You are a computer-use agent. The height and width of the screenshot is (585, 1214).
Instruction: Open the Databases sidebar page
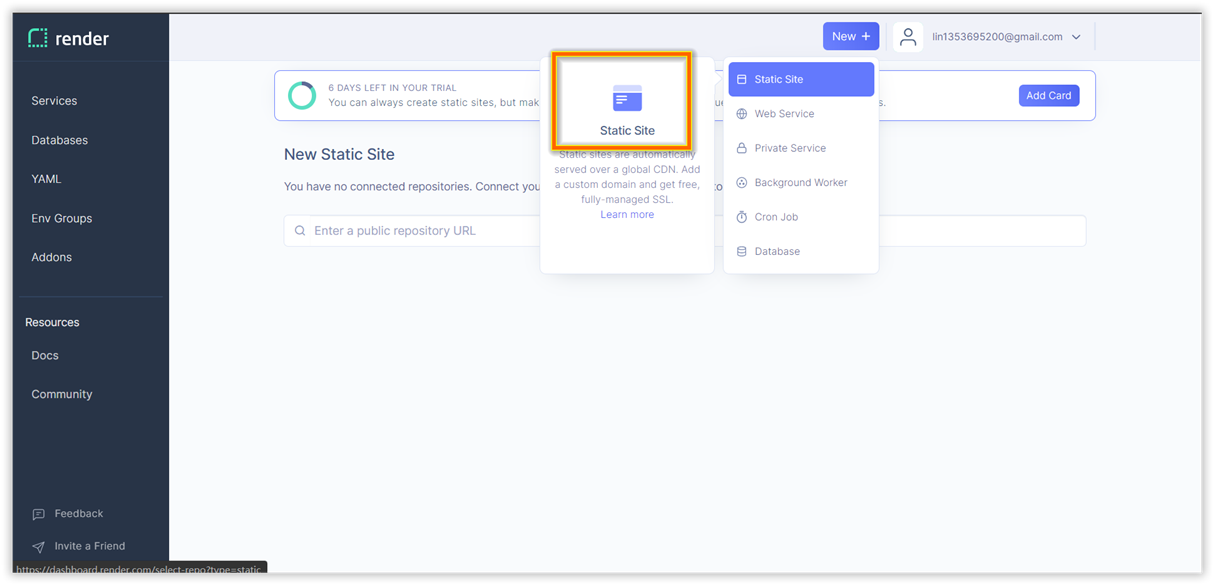click(59, 140)
